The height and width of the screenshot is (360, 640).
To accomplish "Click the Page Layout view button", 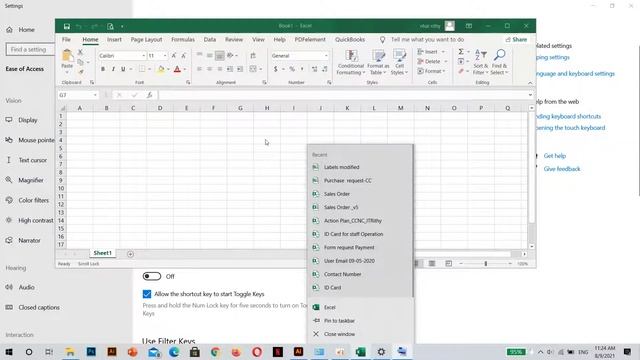I will pos(432,264).
